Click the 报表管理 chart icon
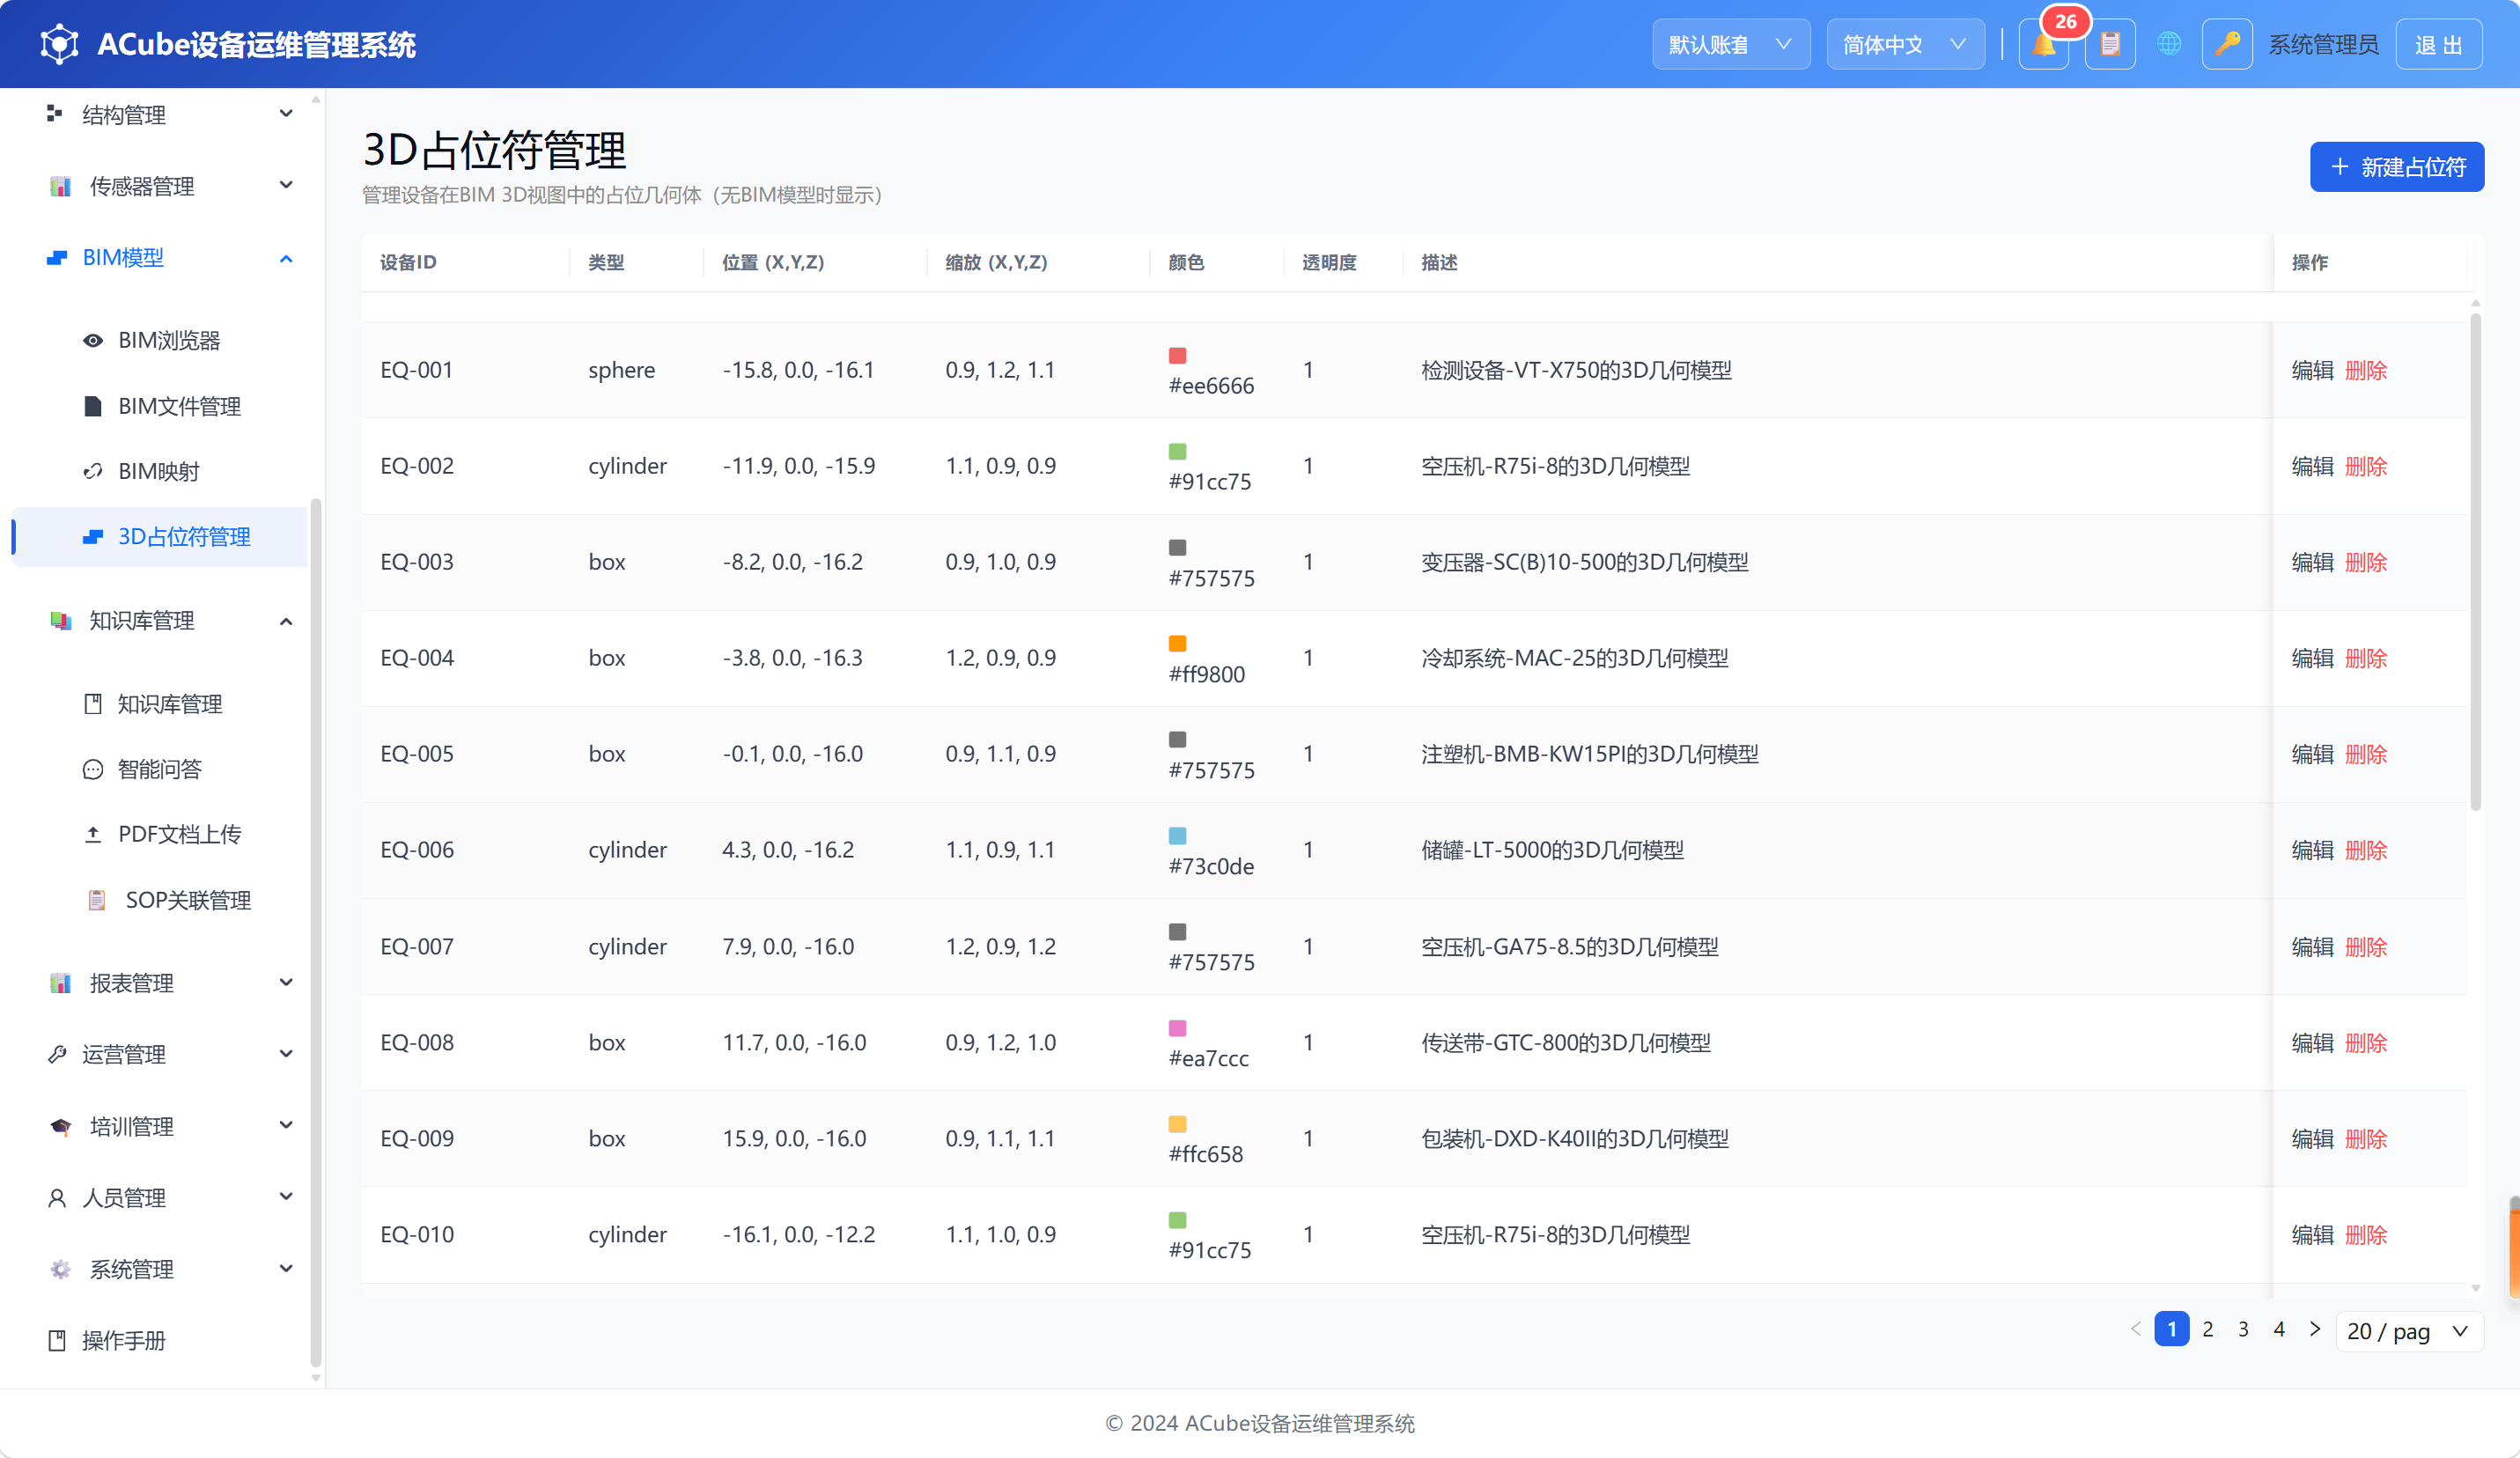Screen dimensions: 2520x1458 click(x=60, y=983)
